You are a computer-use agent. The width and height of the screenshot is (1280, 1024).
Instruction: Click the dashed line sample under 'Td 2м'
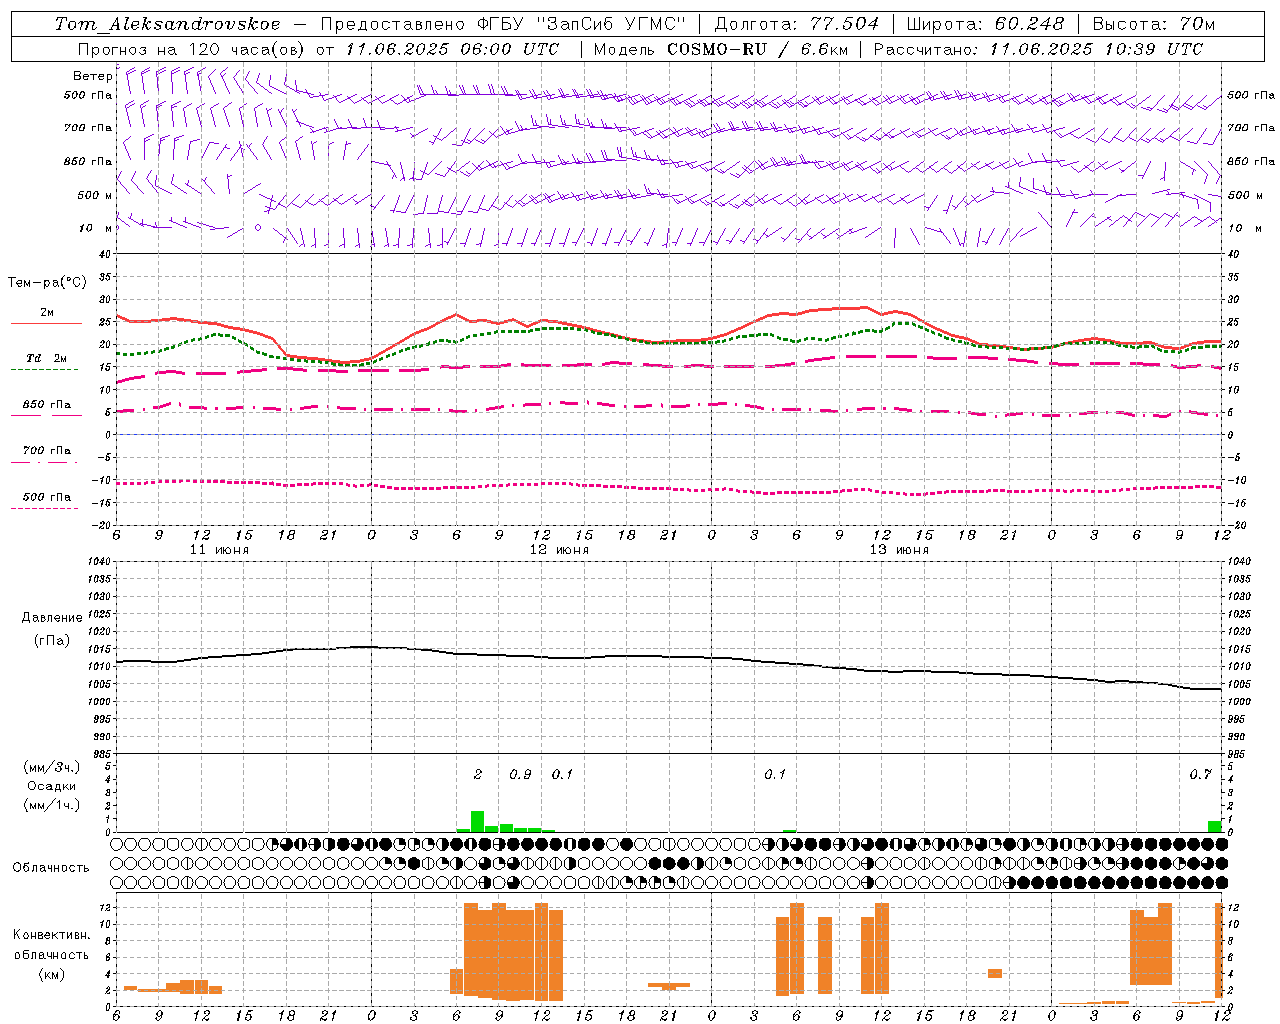click(45, 370)
